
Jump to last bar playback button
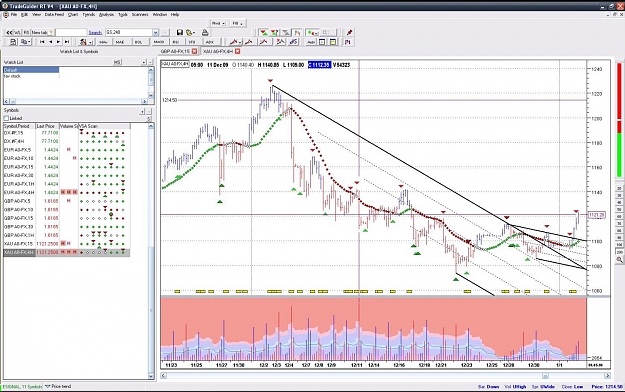[x=67, y=42]
